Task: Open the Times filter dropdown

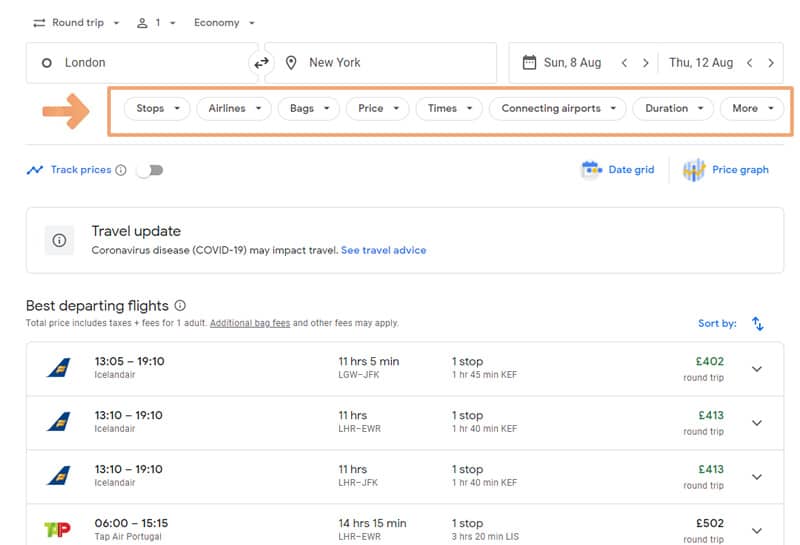Action: click(449, 109)
